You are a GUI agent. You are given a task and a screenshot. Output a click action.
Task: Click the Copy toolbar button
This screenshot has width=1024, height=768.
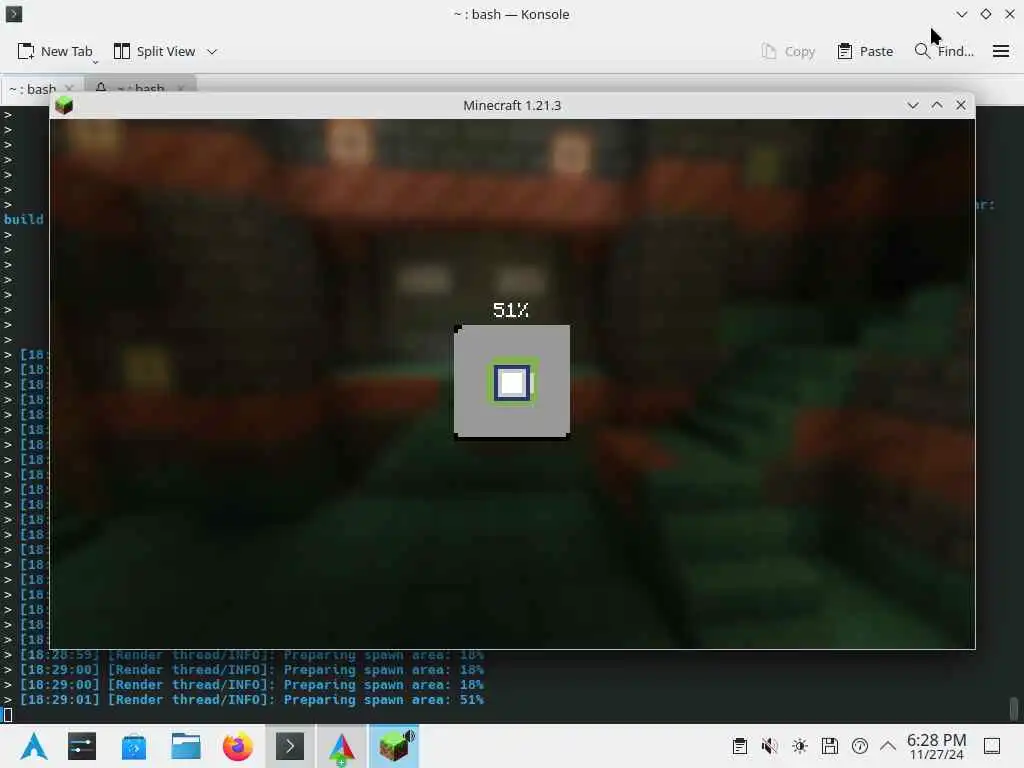789,51
